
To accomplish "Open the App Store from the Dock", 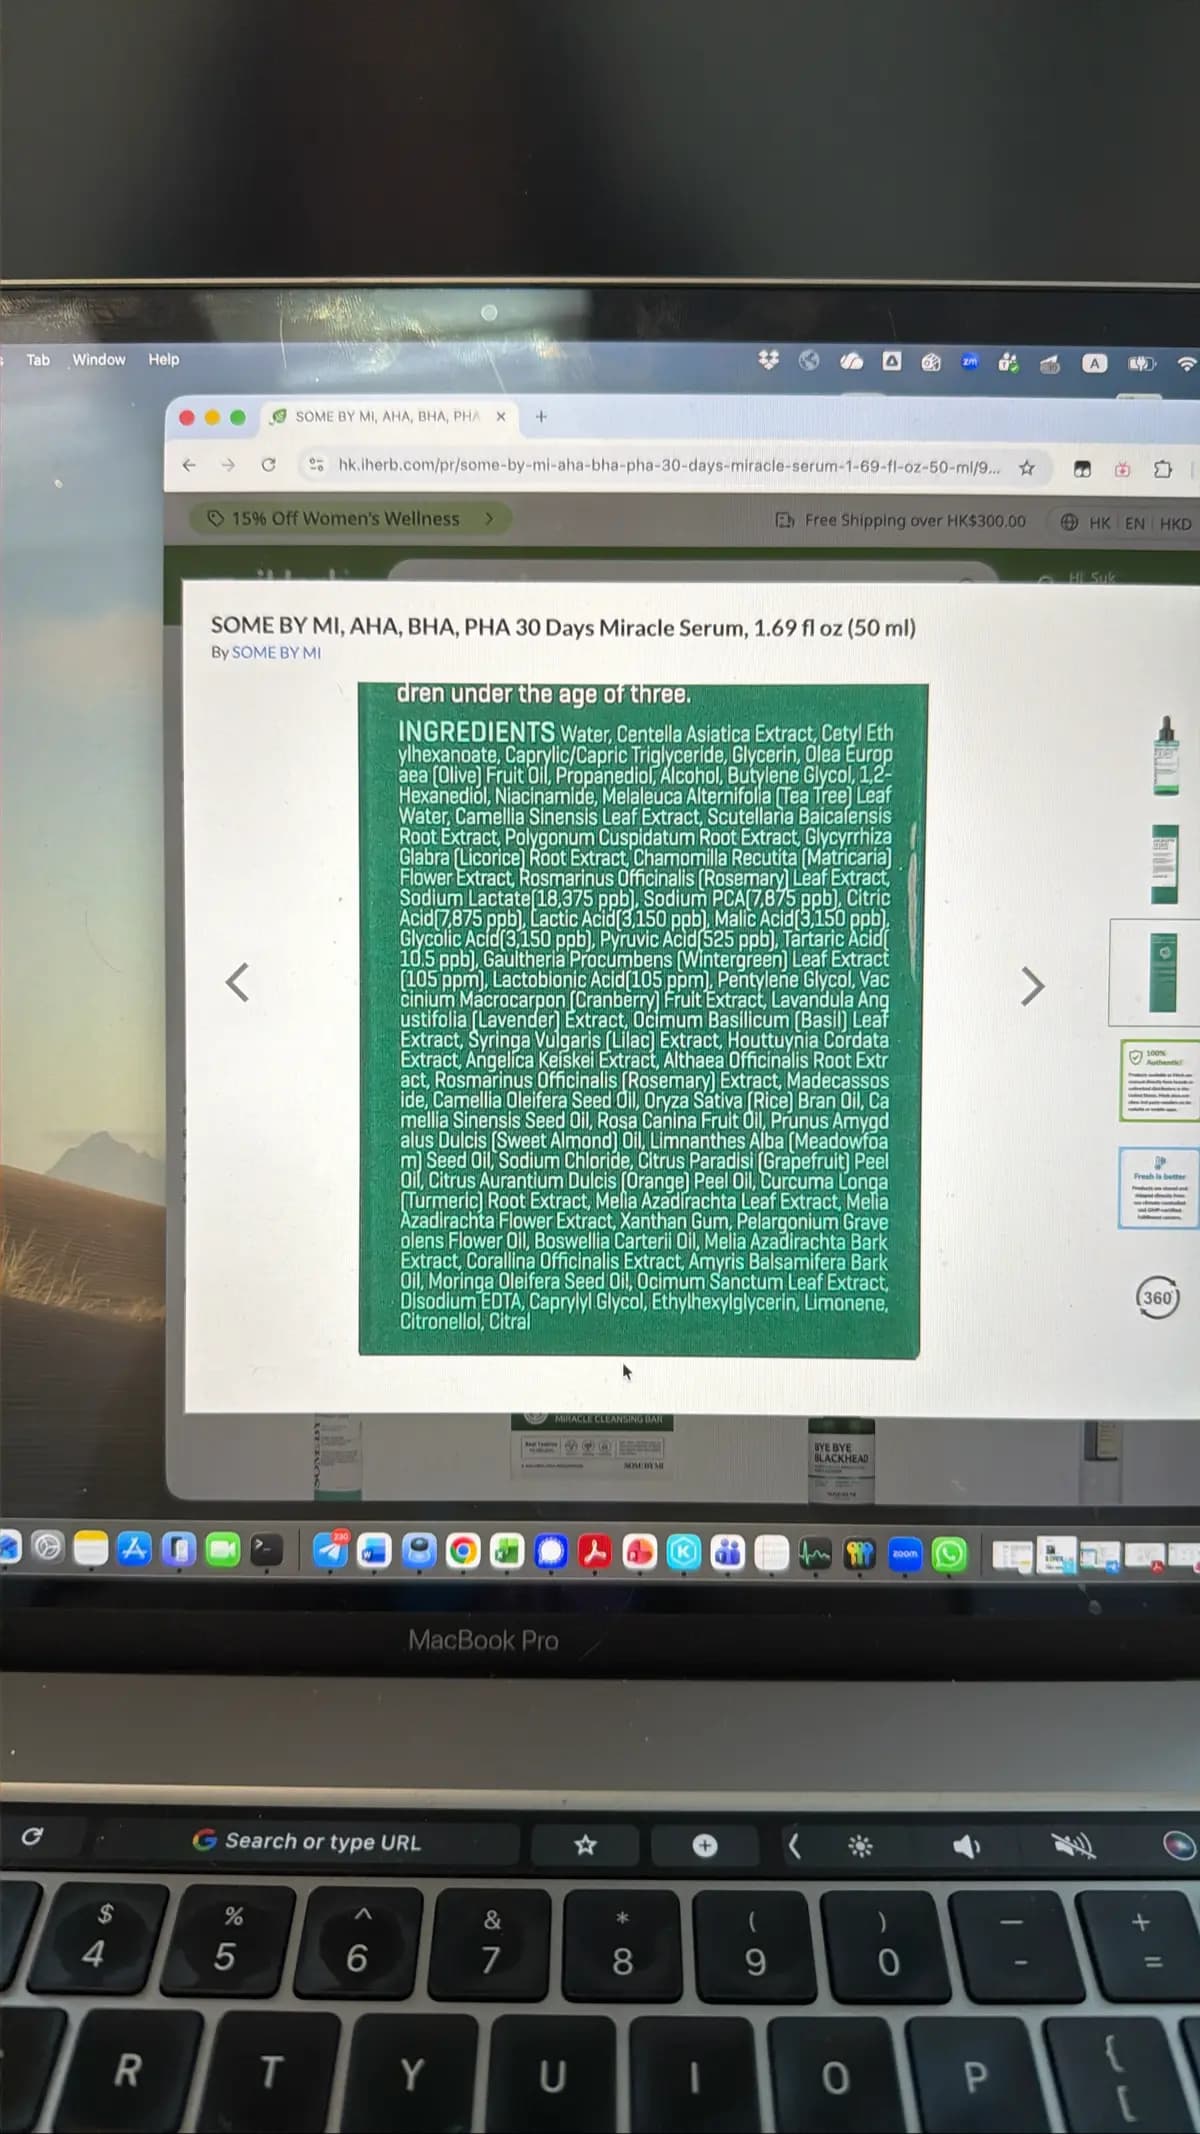I will (134, 1549).
